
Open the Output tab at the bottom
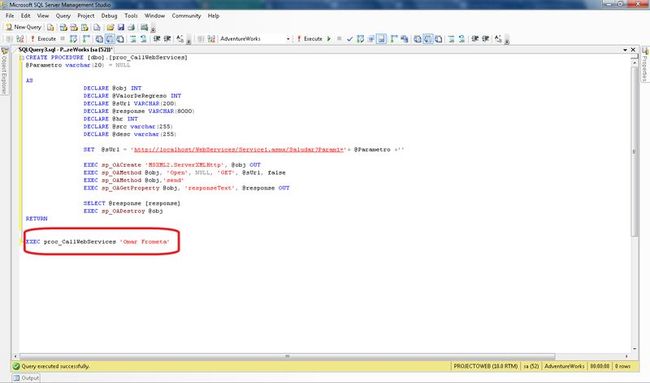[26, 378]
